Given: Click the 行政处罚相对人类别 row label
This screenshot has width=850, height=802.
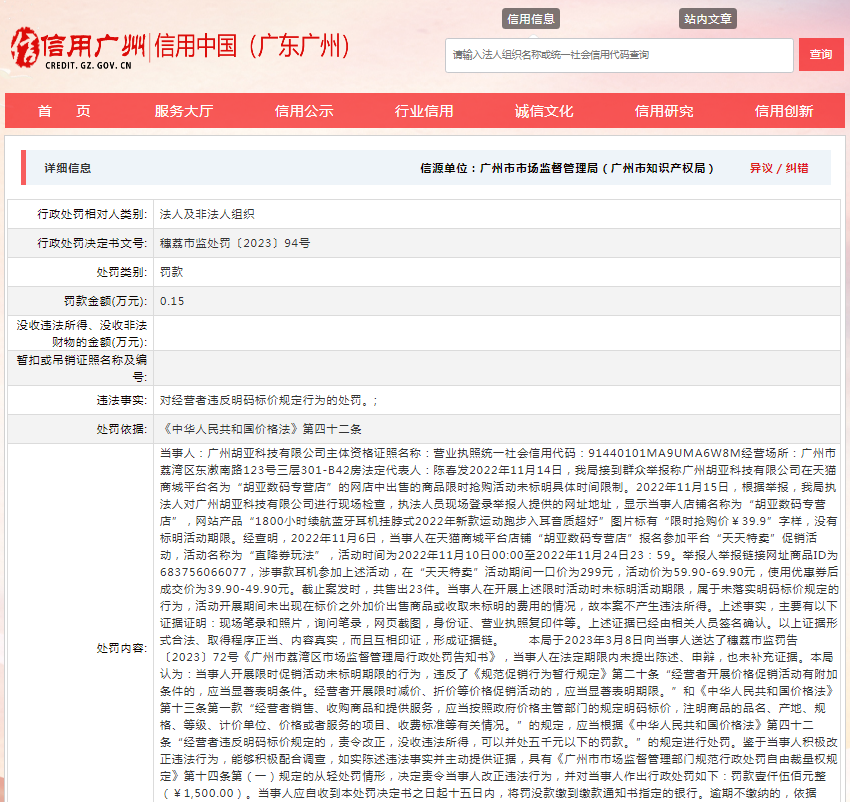Looking at the screenshot, I should coord(92,214).
